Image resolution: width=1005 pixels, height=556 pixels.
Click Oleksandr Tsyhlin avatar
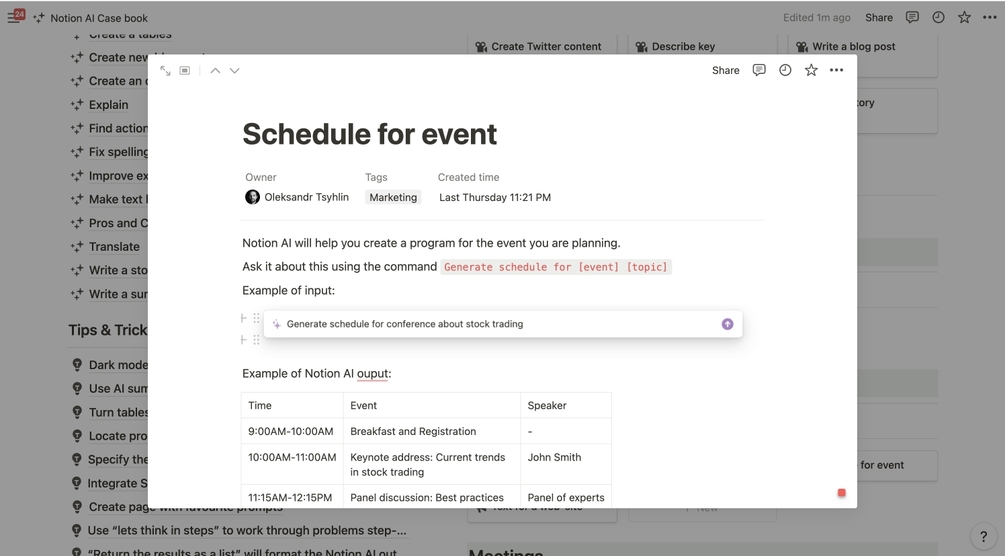(x=253, y=197)
